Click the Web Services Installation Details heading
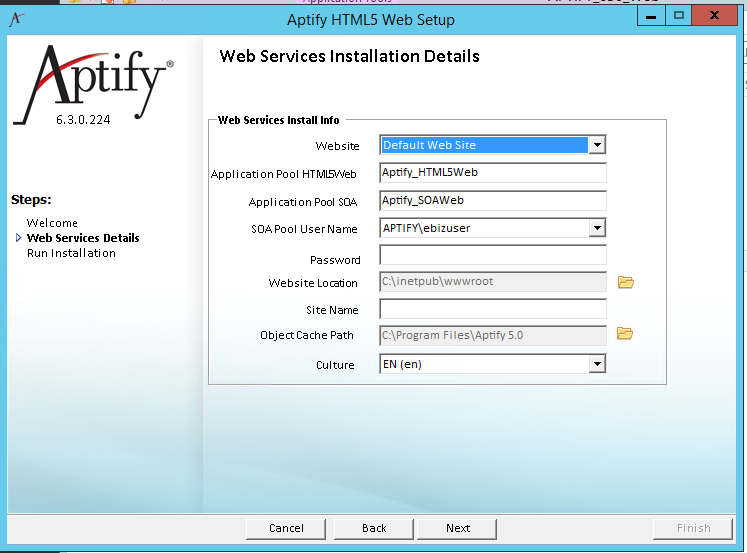The width and height of the screenshot is (747, 553). point(349,56)
